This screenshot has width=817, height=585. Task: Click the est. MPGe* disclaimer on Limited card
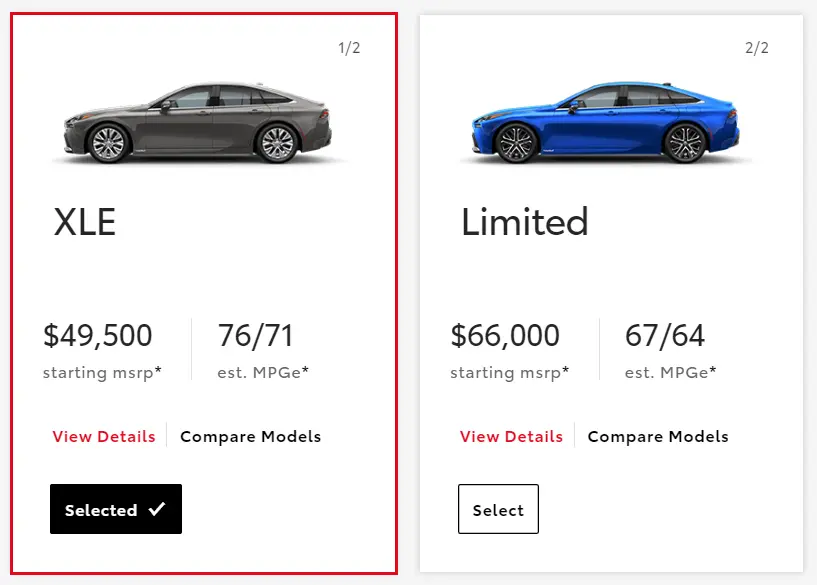coord(671,372)
